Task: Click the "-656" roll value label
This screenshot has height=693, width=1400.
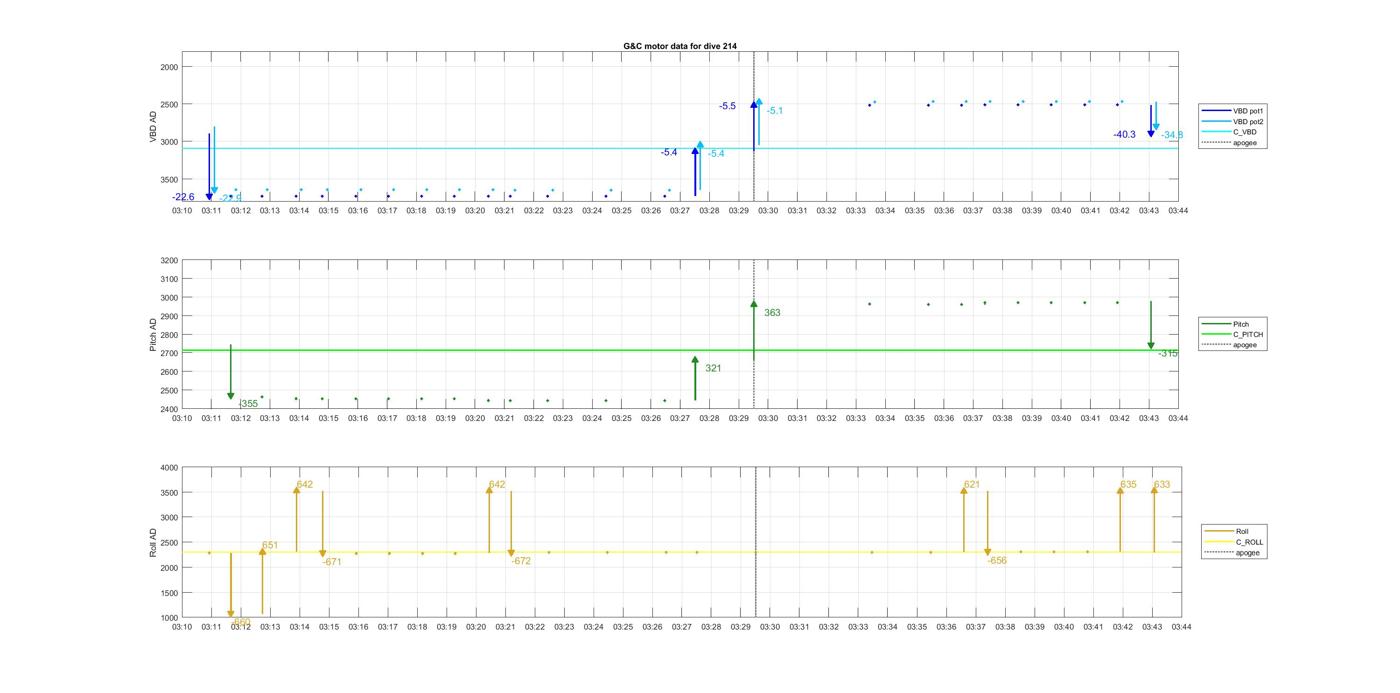Action: [x=997, y=561]
